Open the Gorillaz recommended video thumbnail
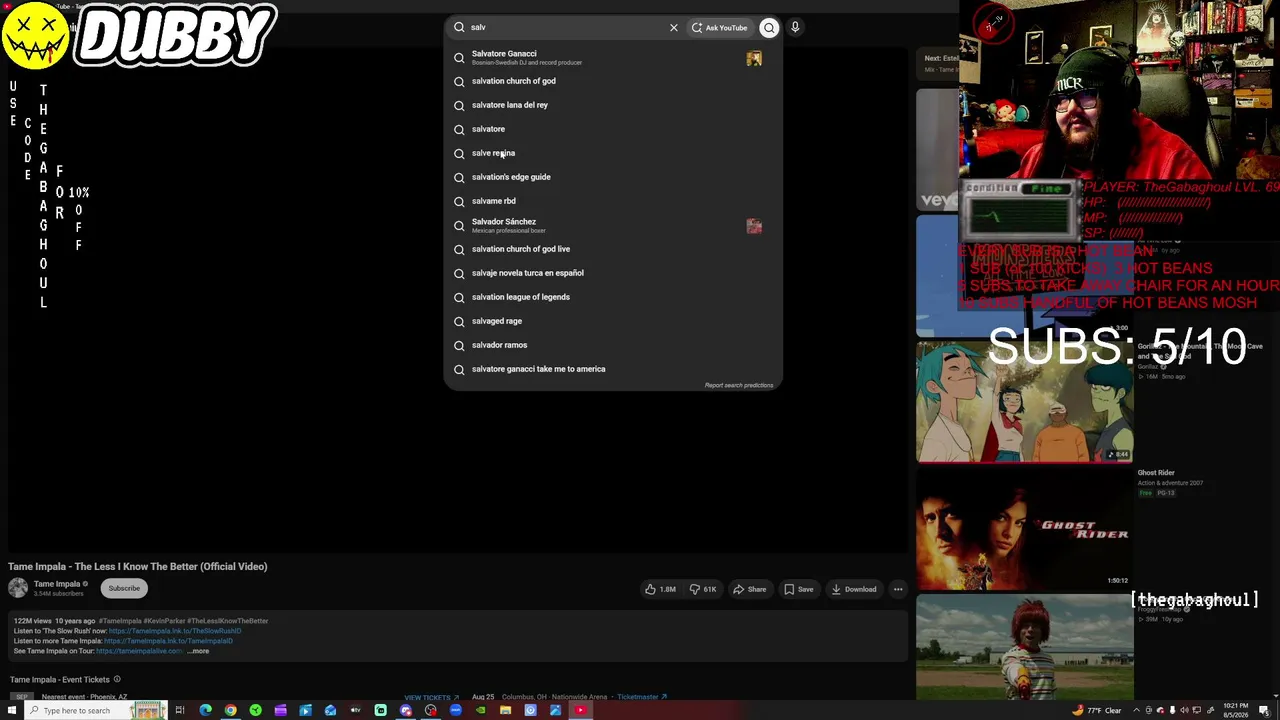 [1024, 402]
